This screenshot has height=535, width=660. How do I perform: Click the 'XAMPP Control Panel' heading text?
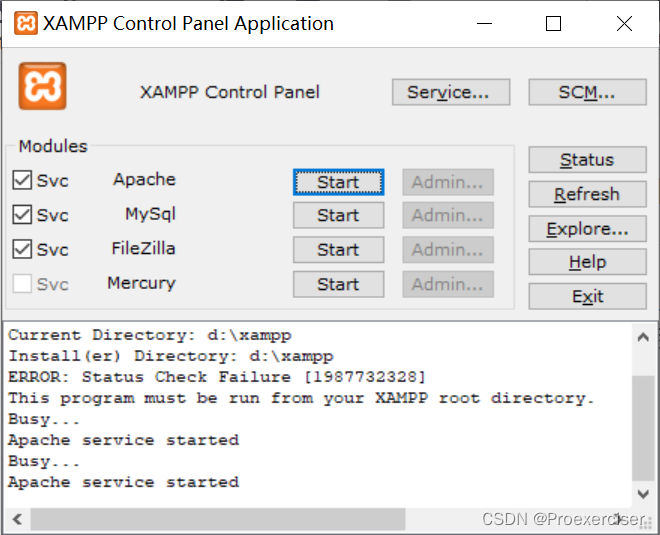tap(230, 92)
